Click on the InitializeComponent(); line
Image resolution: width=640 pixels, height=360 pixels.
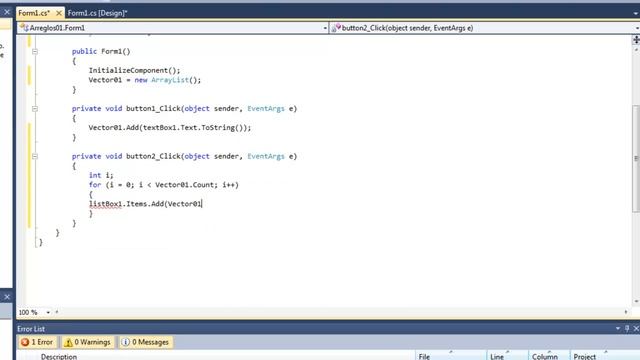134,71
